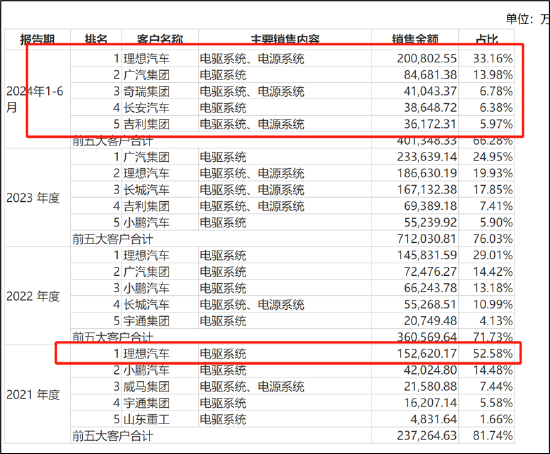Screen dimensions: 550x454
Task: Click percentage 14.42%
Action: pos(493,272)
